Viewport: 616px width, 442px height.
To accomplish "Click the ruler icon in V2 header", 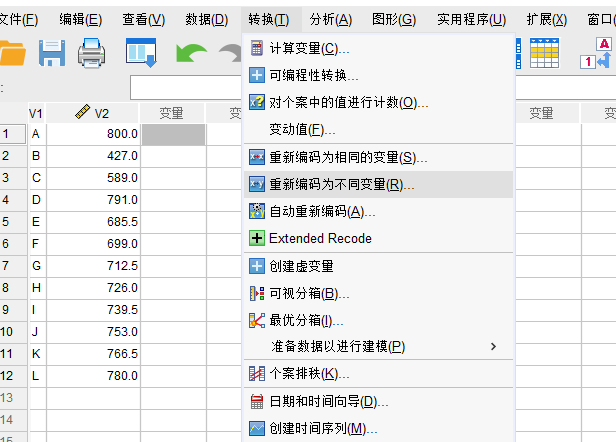I will (x=82, y=112).
